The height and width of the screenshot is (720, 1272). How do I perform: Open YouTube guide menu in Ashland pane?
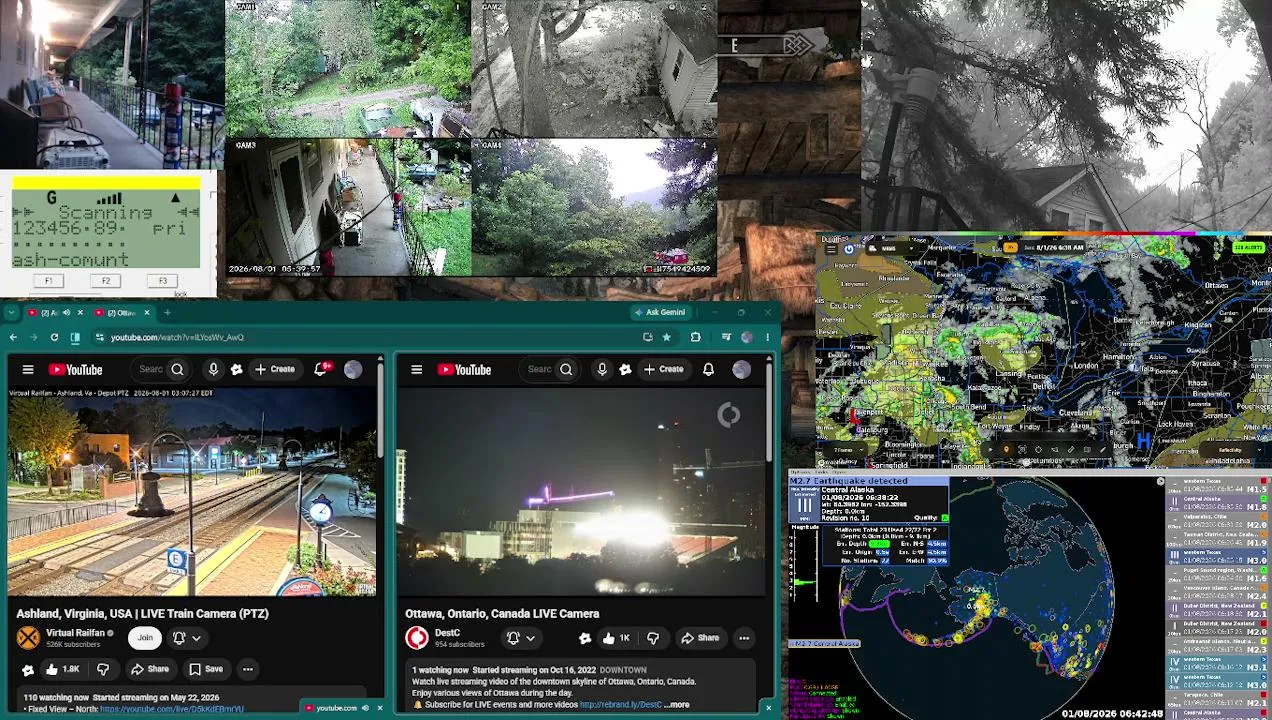coord(28,370)
